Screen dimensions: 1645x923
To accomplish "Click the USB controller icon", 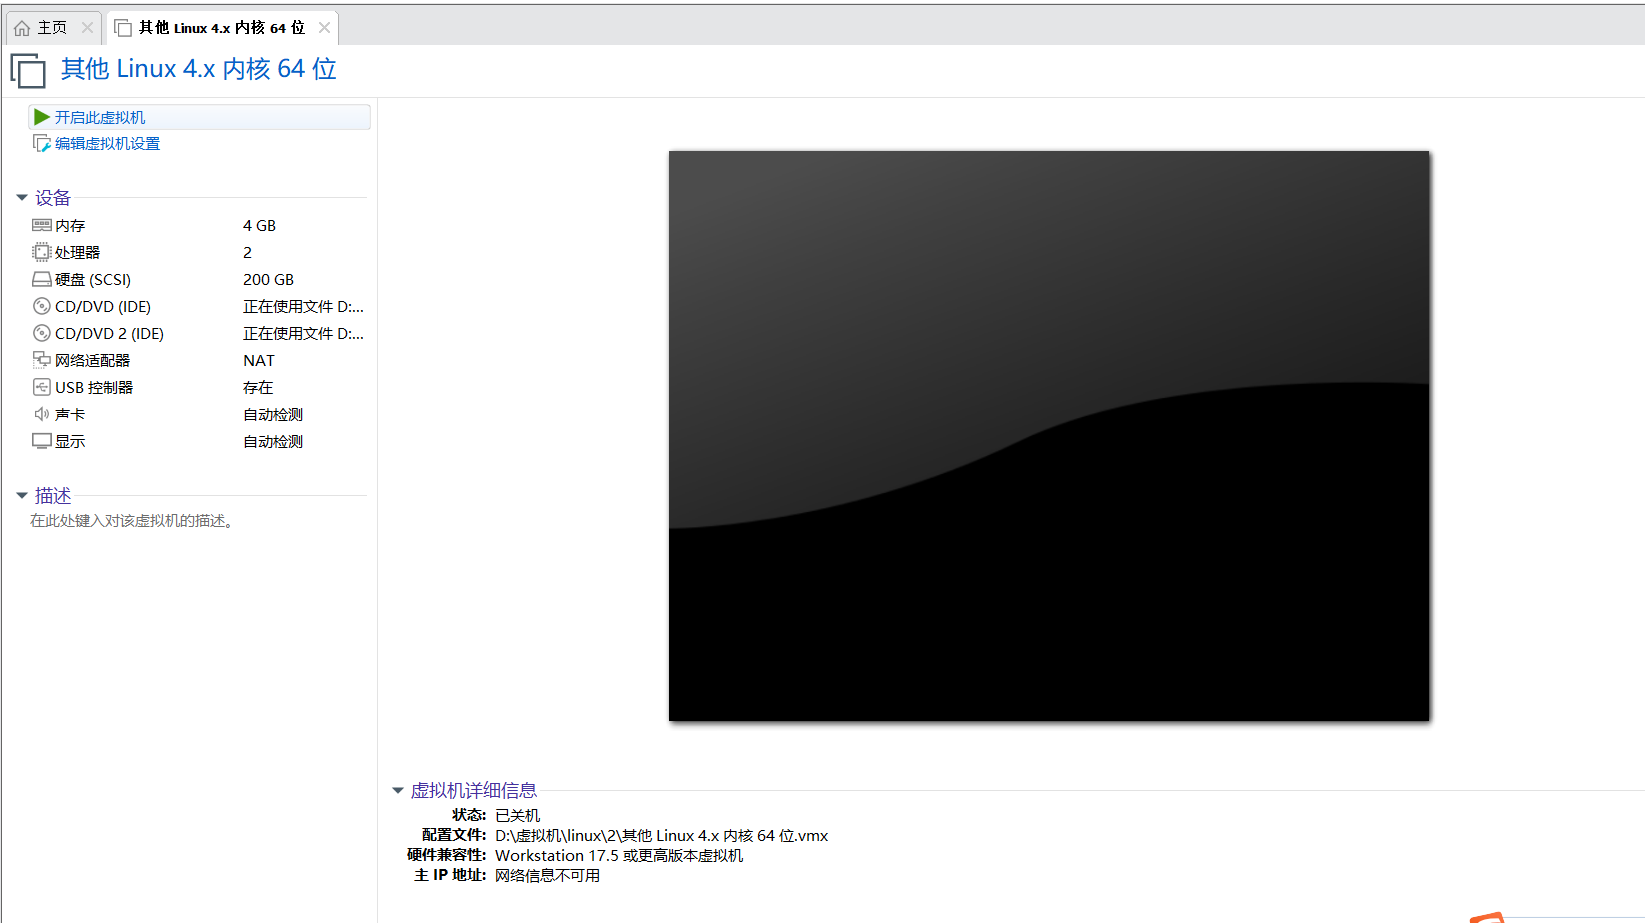I will coord(42,387).
